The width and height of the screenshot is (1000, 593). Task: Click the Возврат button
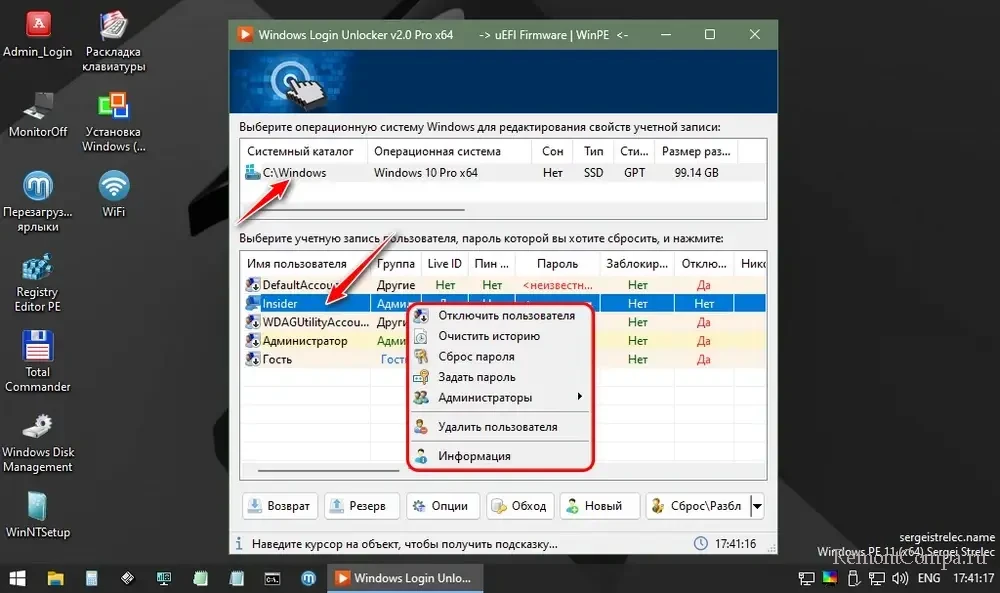click(280, 506)
